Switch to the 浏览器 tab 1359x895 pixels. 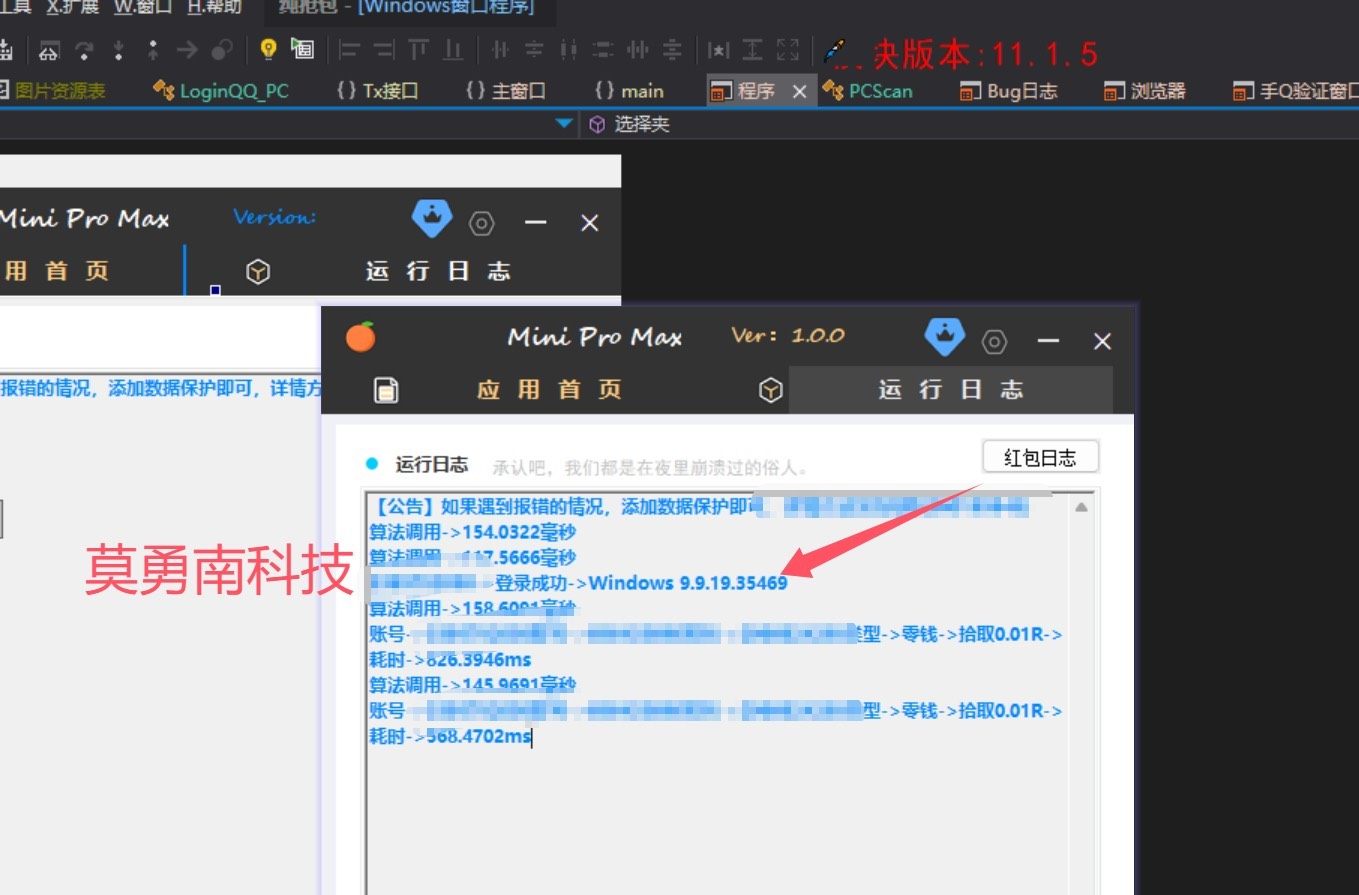coord(1145,91)
